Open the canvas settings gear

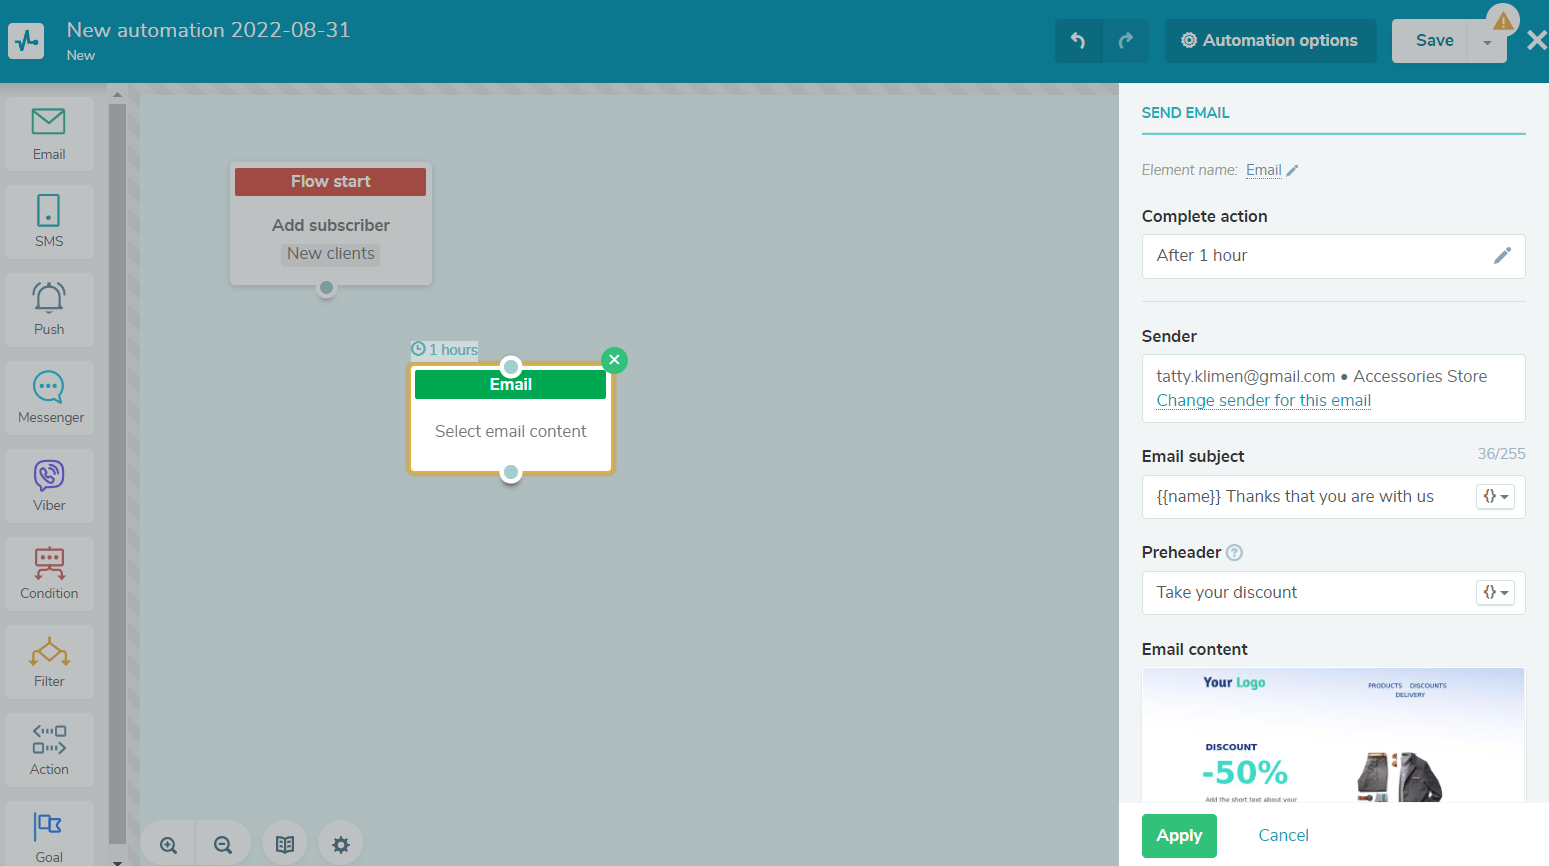[x=341, y=845]
